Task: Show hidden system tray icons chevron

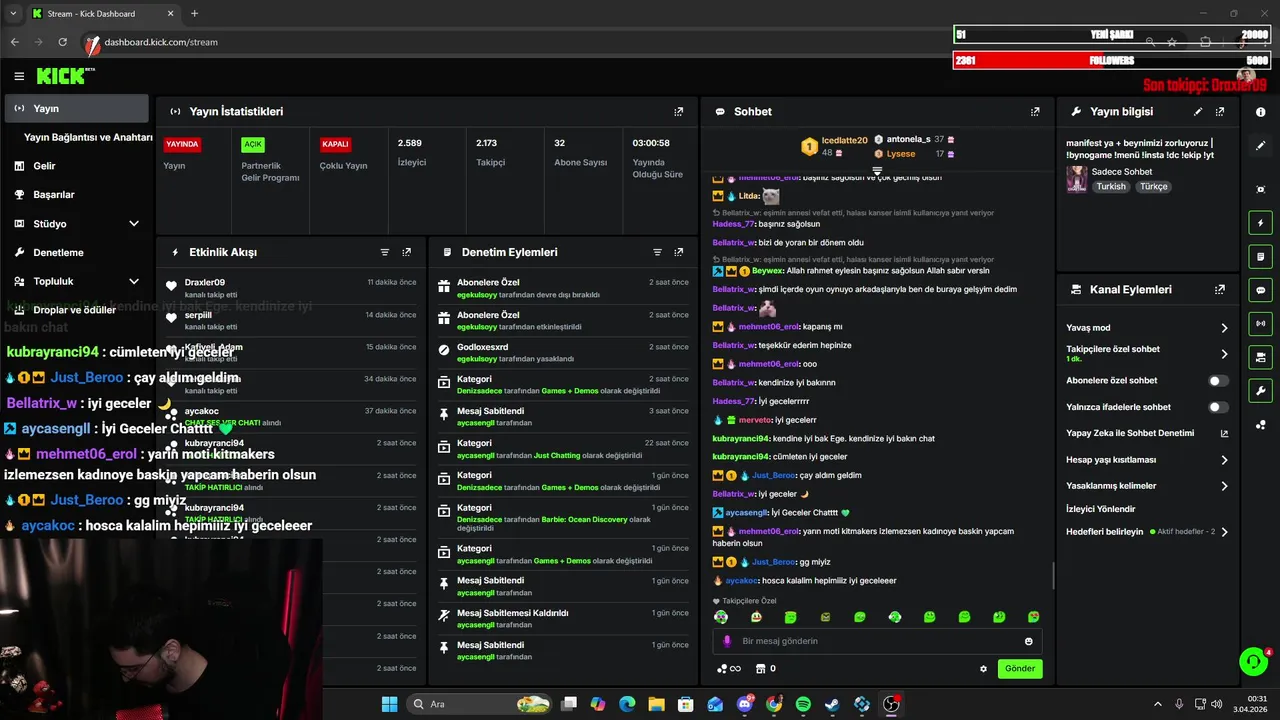Action: pos(1158,704)
